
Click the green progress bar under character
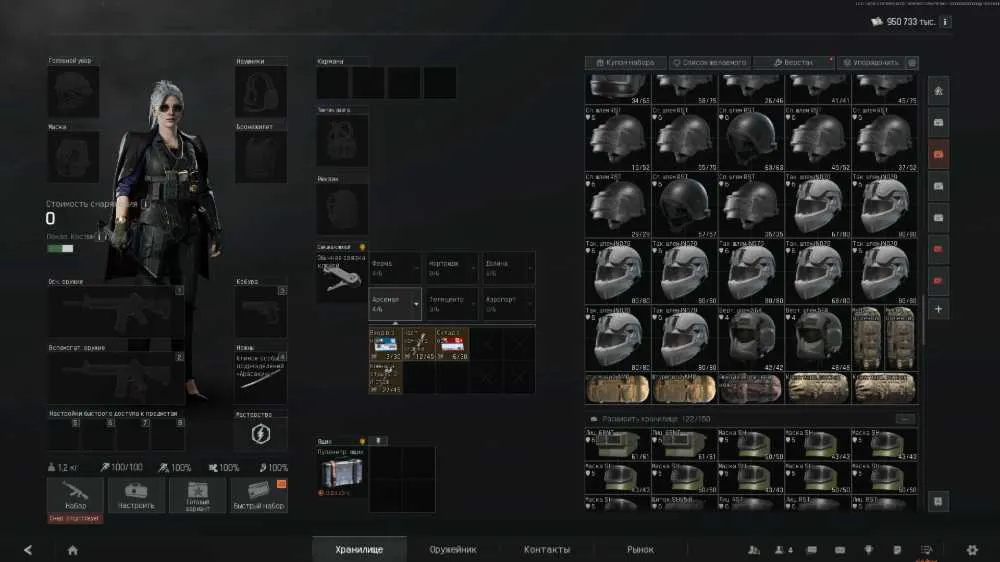(x=60, y=248)
